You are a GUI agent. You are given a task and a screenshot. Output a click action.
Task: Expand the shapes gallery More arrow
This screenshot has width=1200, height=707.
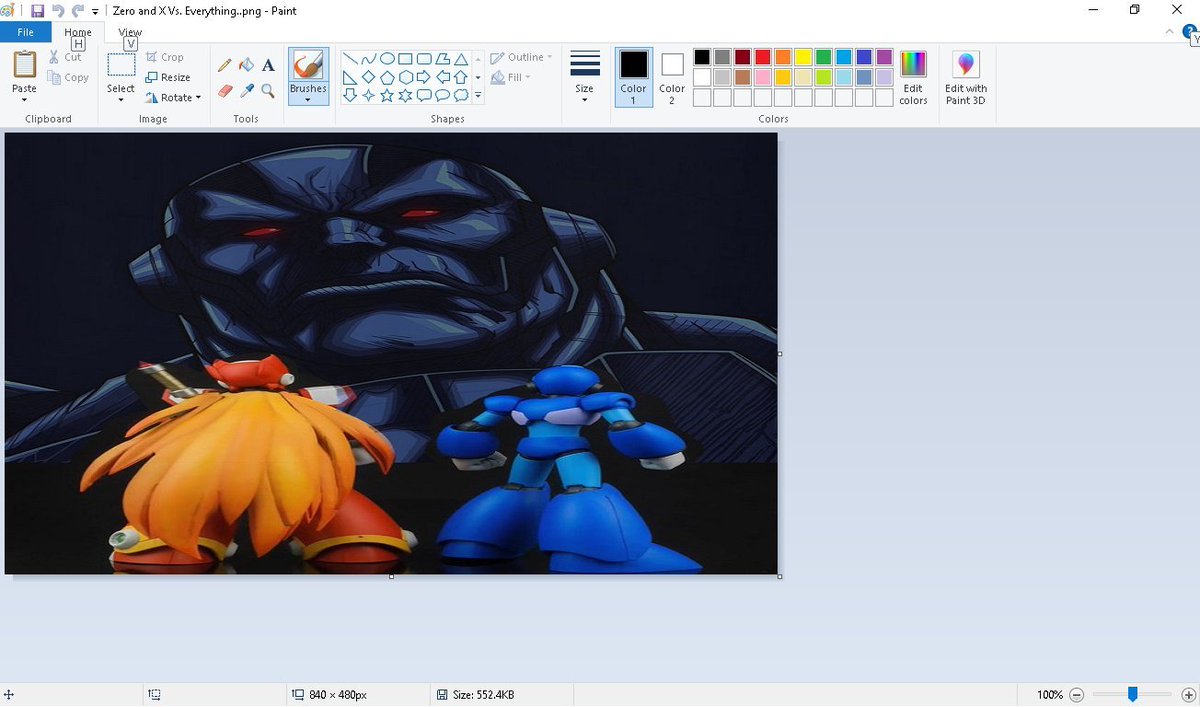point(478,96)
